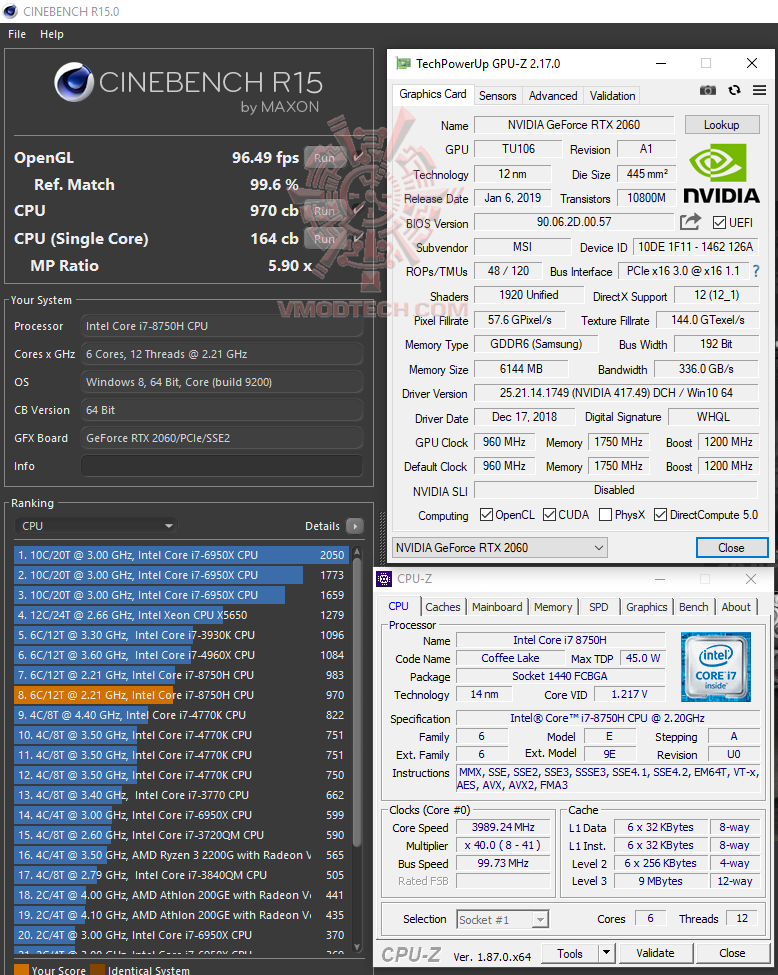Click the Intel Core i7 badge in CPU-Z
778x975 pixels.
(x=716, y=667)
